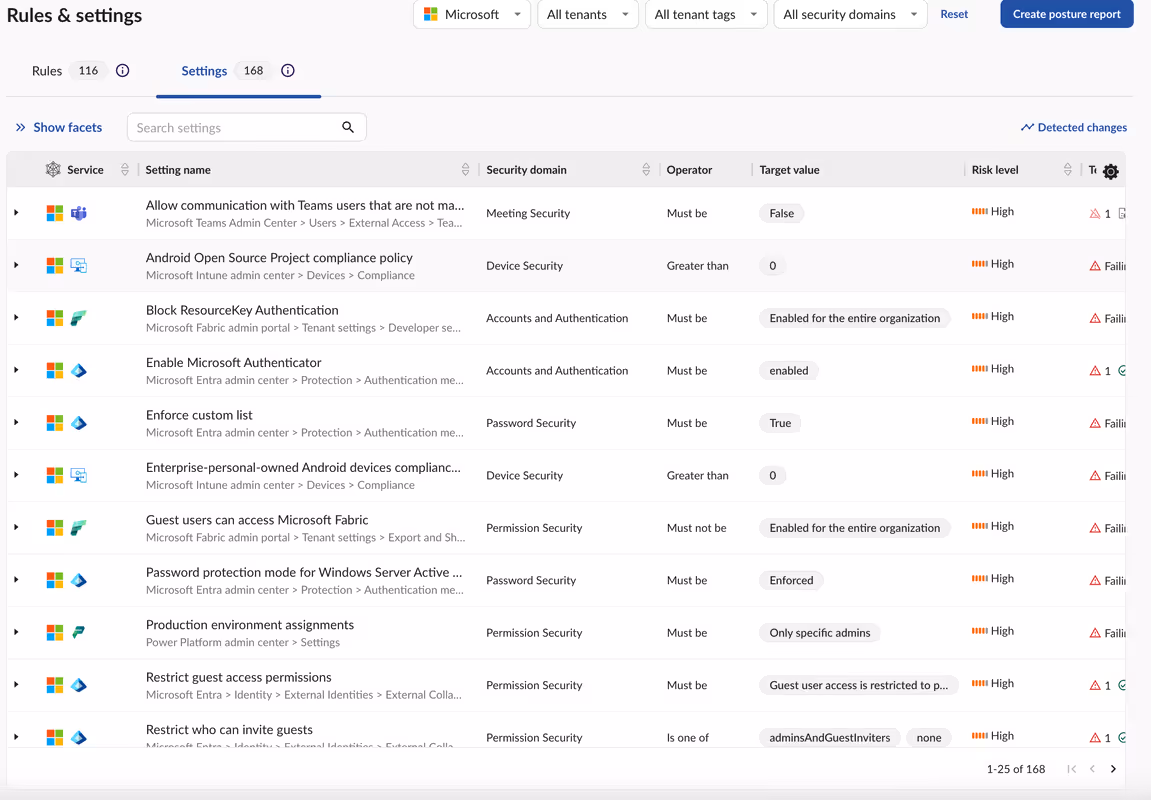Screen dimensions: 1151x800
Task: Click the Entra icon in Enable Microsoft Authenticator row
Action: pyautogui.click(x=79, y=371)
